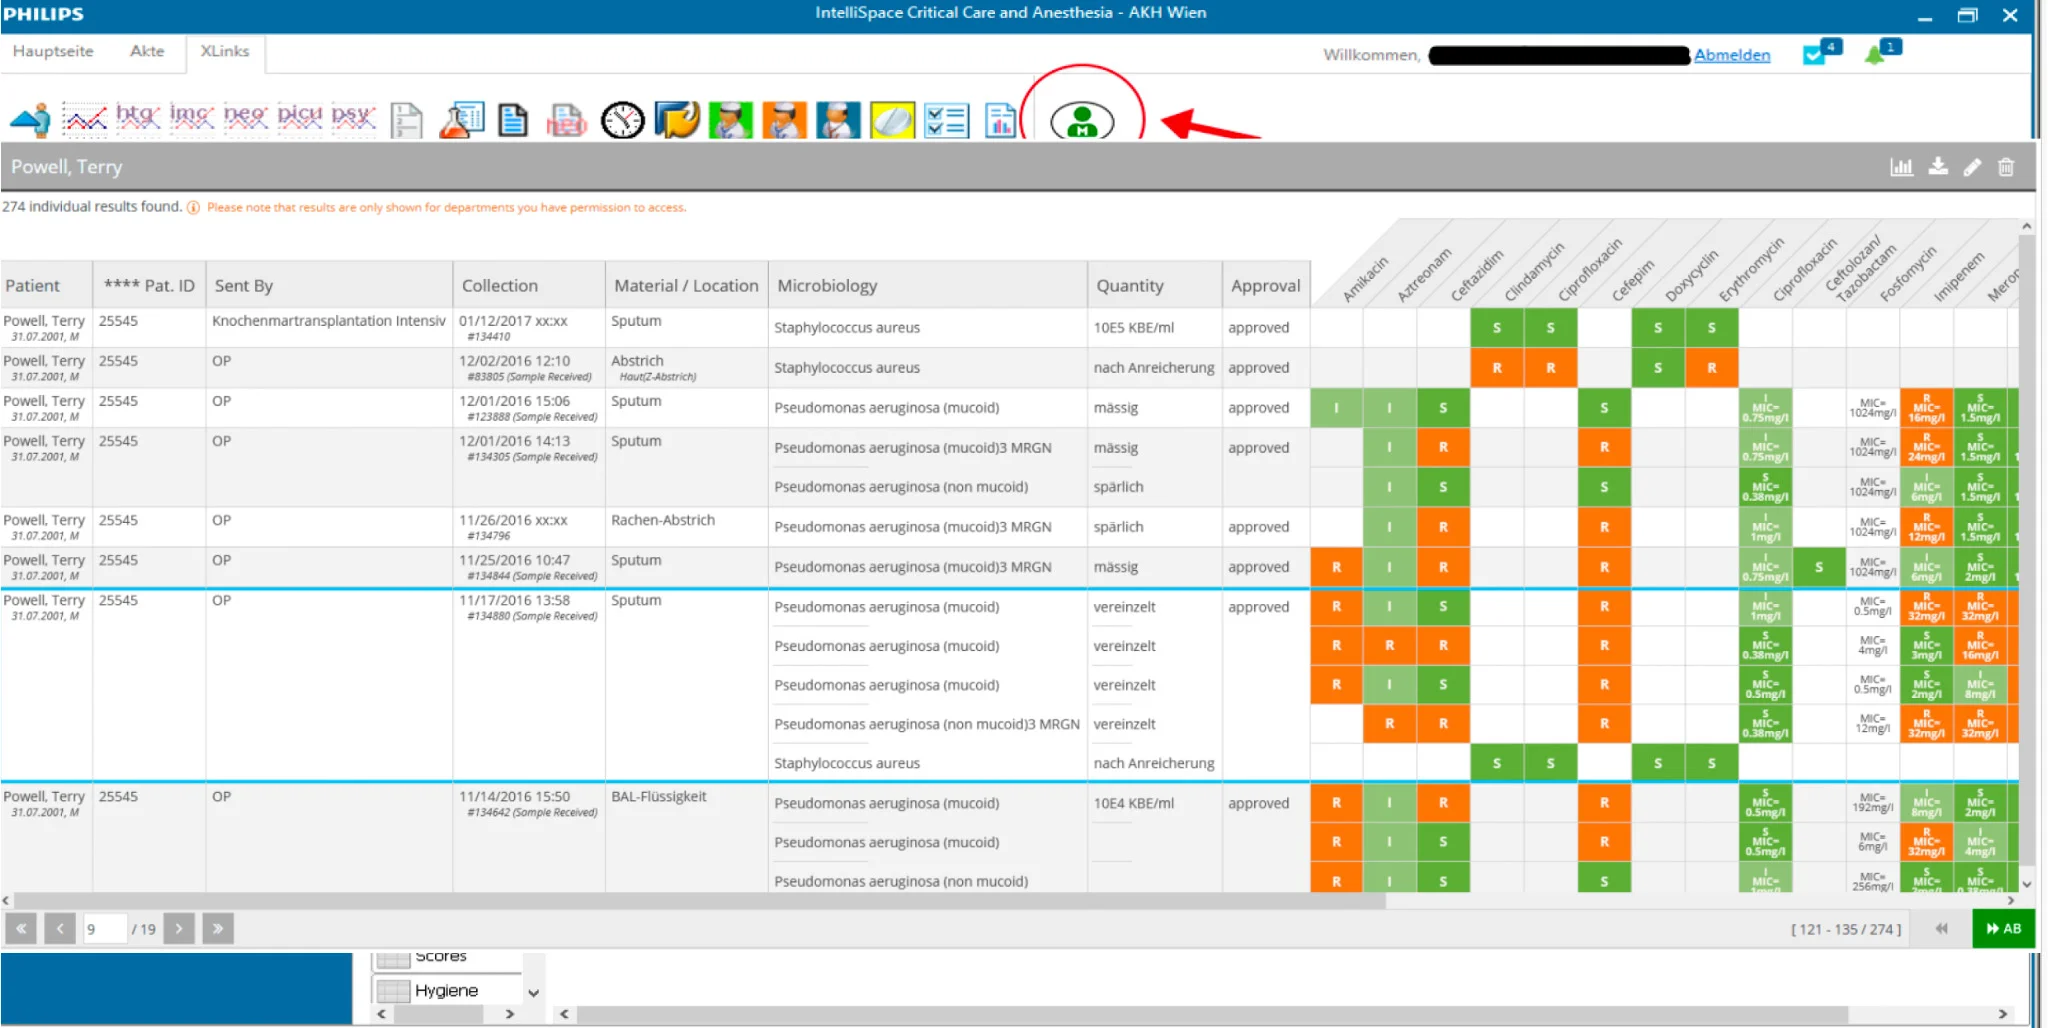Viewport: 2048px width, 1028px height.
Task: Open the clock icon in the XLinks toolbar
Action: (x=622, y=120)
